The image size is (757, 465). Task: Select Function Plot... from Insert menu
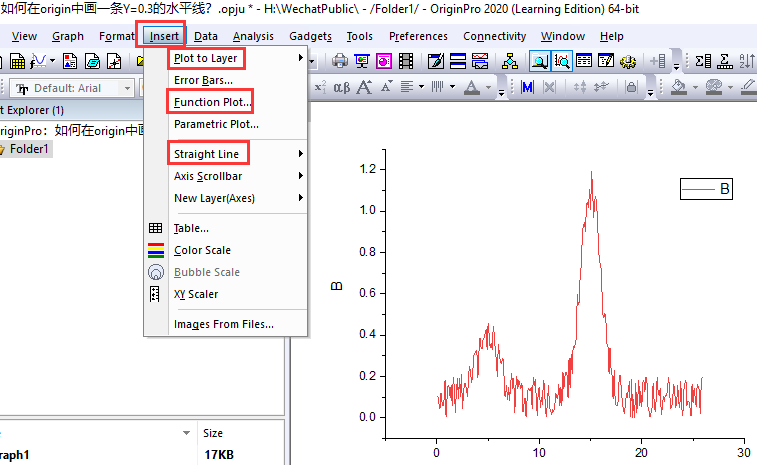point(212,102)
